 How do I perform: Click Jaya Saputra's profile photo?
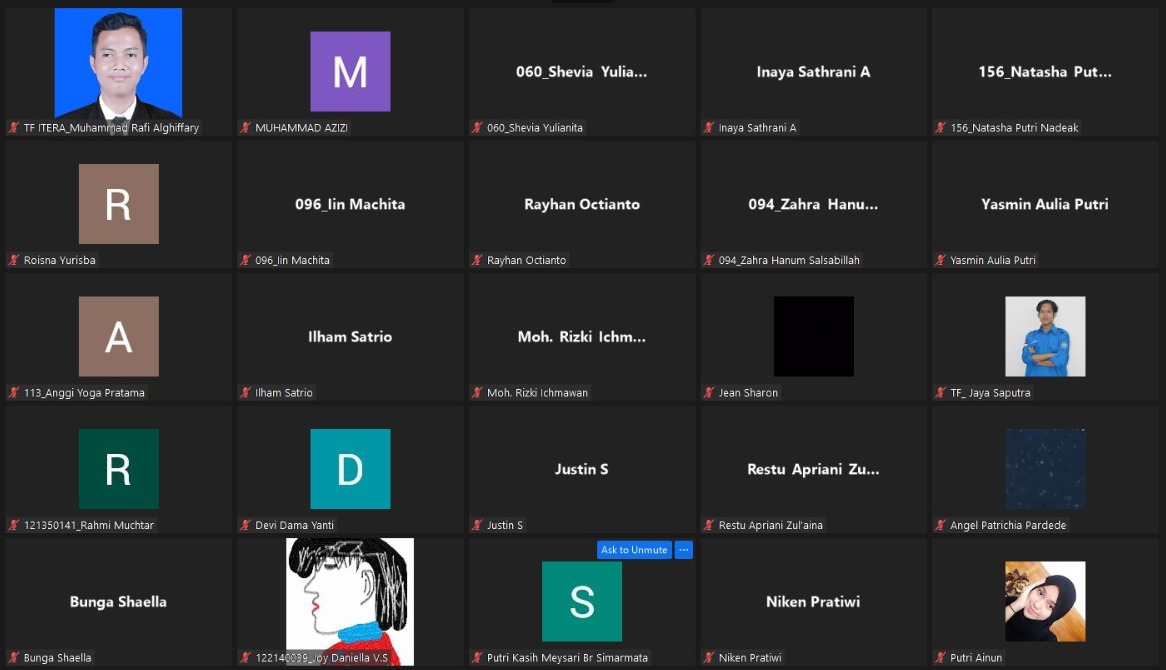pyautogui.click(x=1045, y=336)
